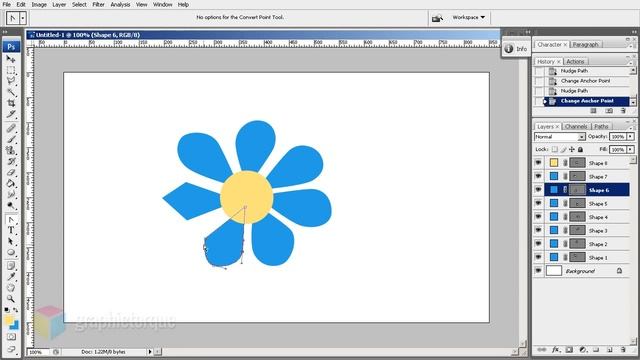Screen dimensions: 640x360
Task: Toggle lock all for the layer
Action: (x=580, y=149)
